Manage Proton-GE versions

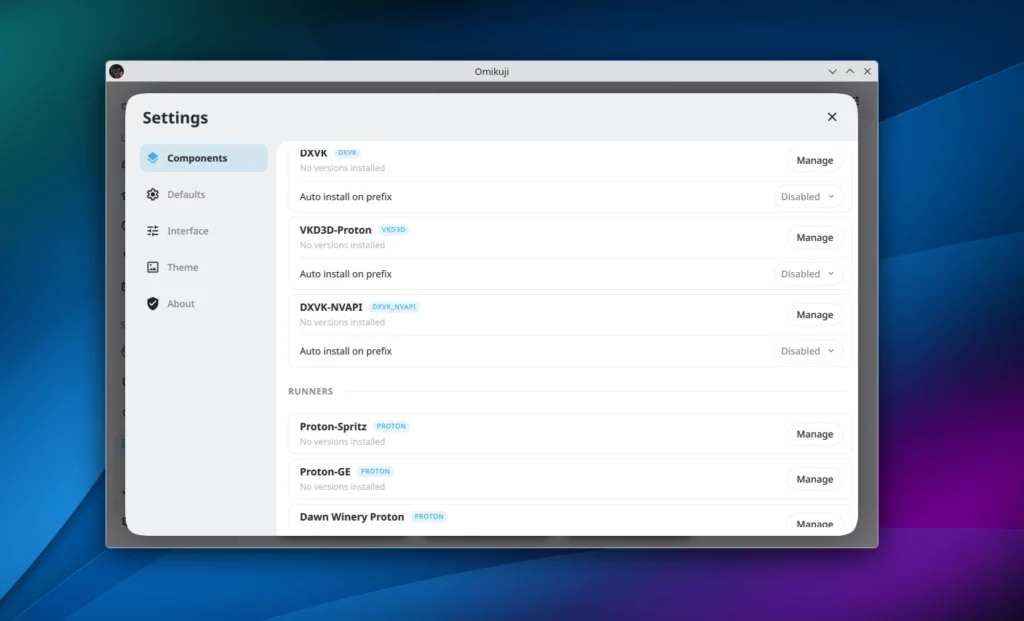[x=814, y=479]
